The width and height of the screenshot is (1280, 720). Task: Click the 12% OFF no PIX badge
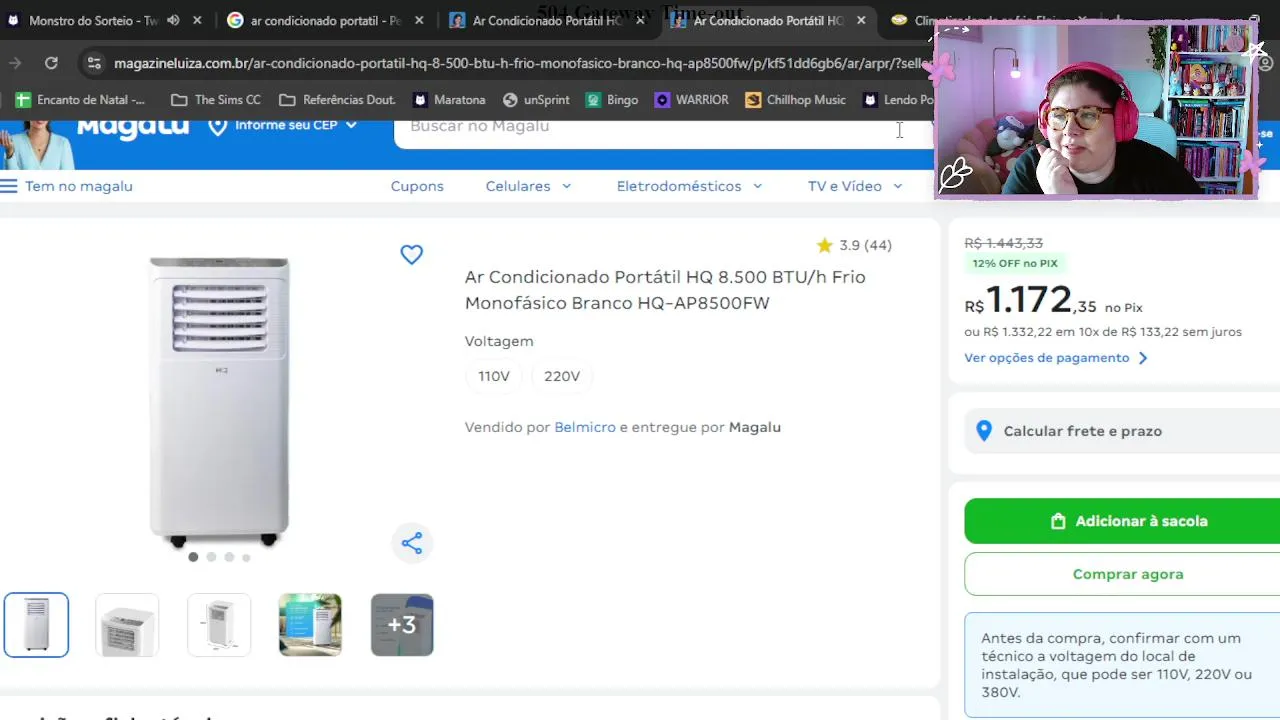coord(1014,263)
